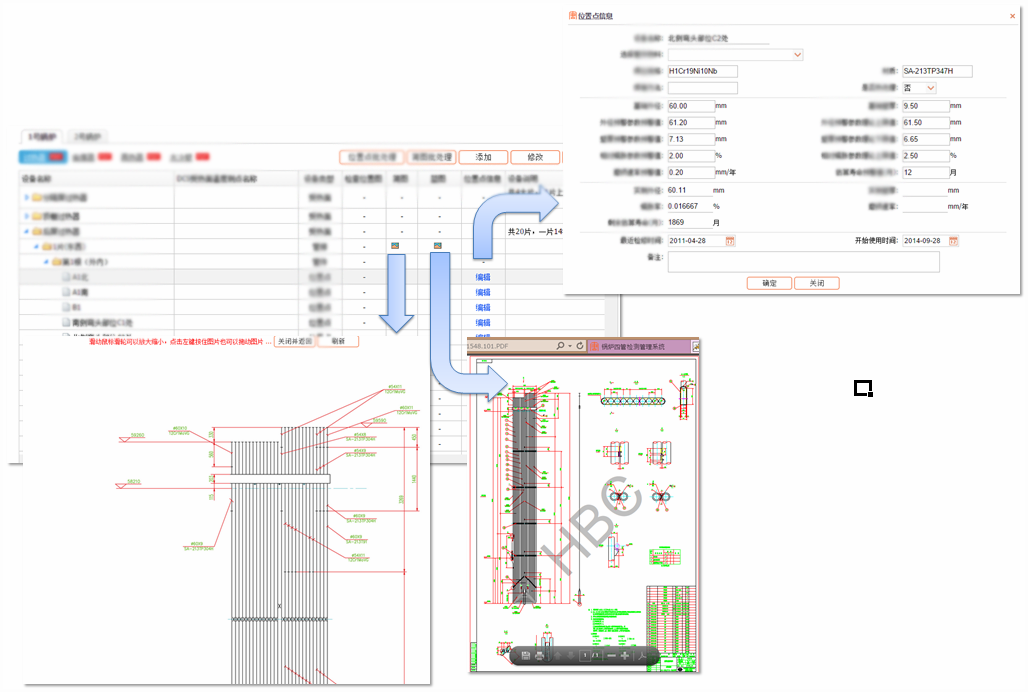Open the dropdown arrow next to the PDF search icon

[x=570, y=346]
